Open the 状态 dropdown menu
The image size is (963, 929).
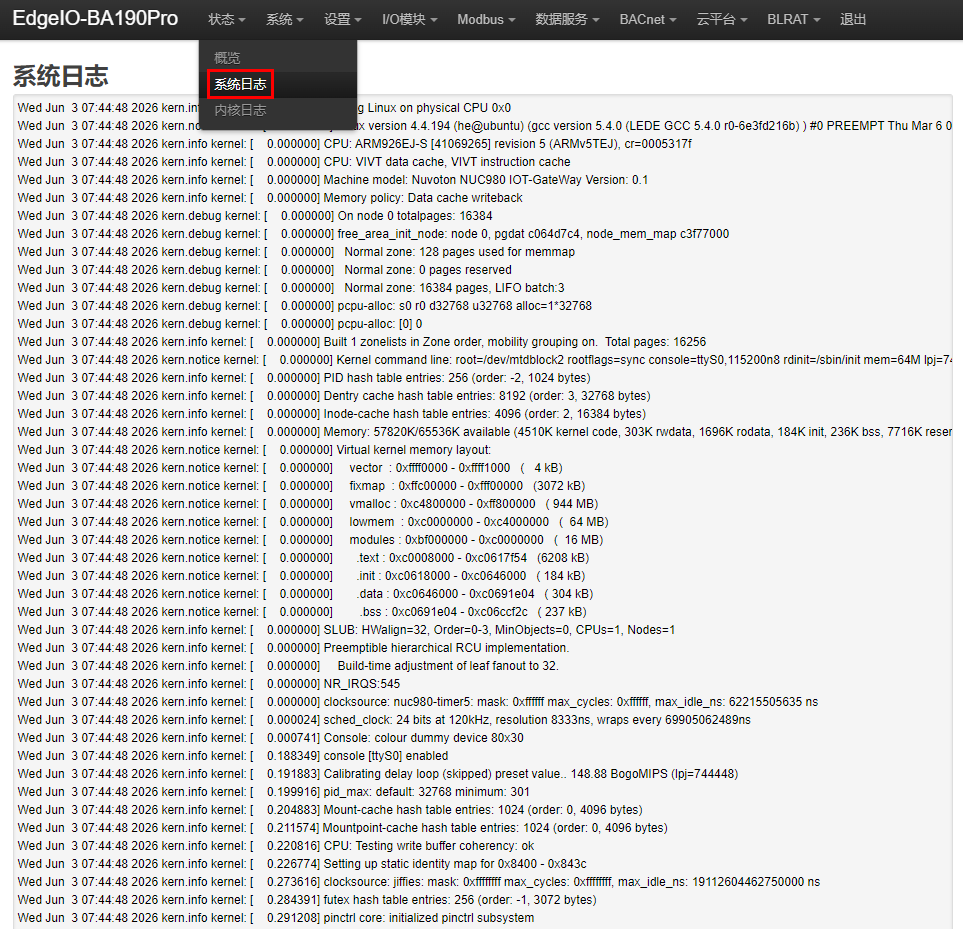coord(227,20)
